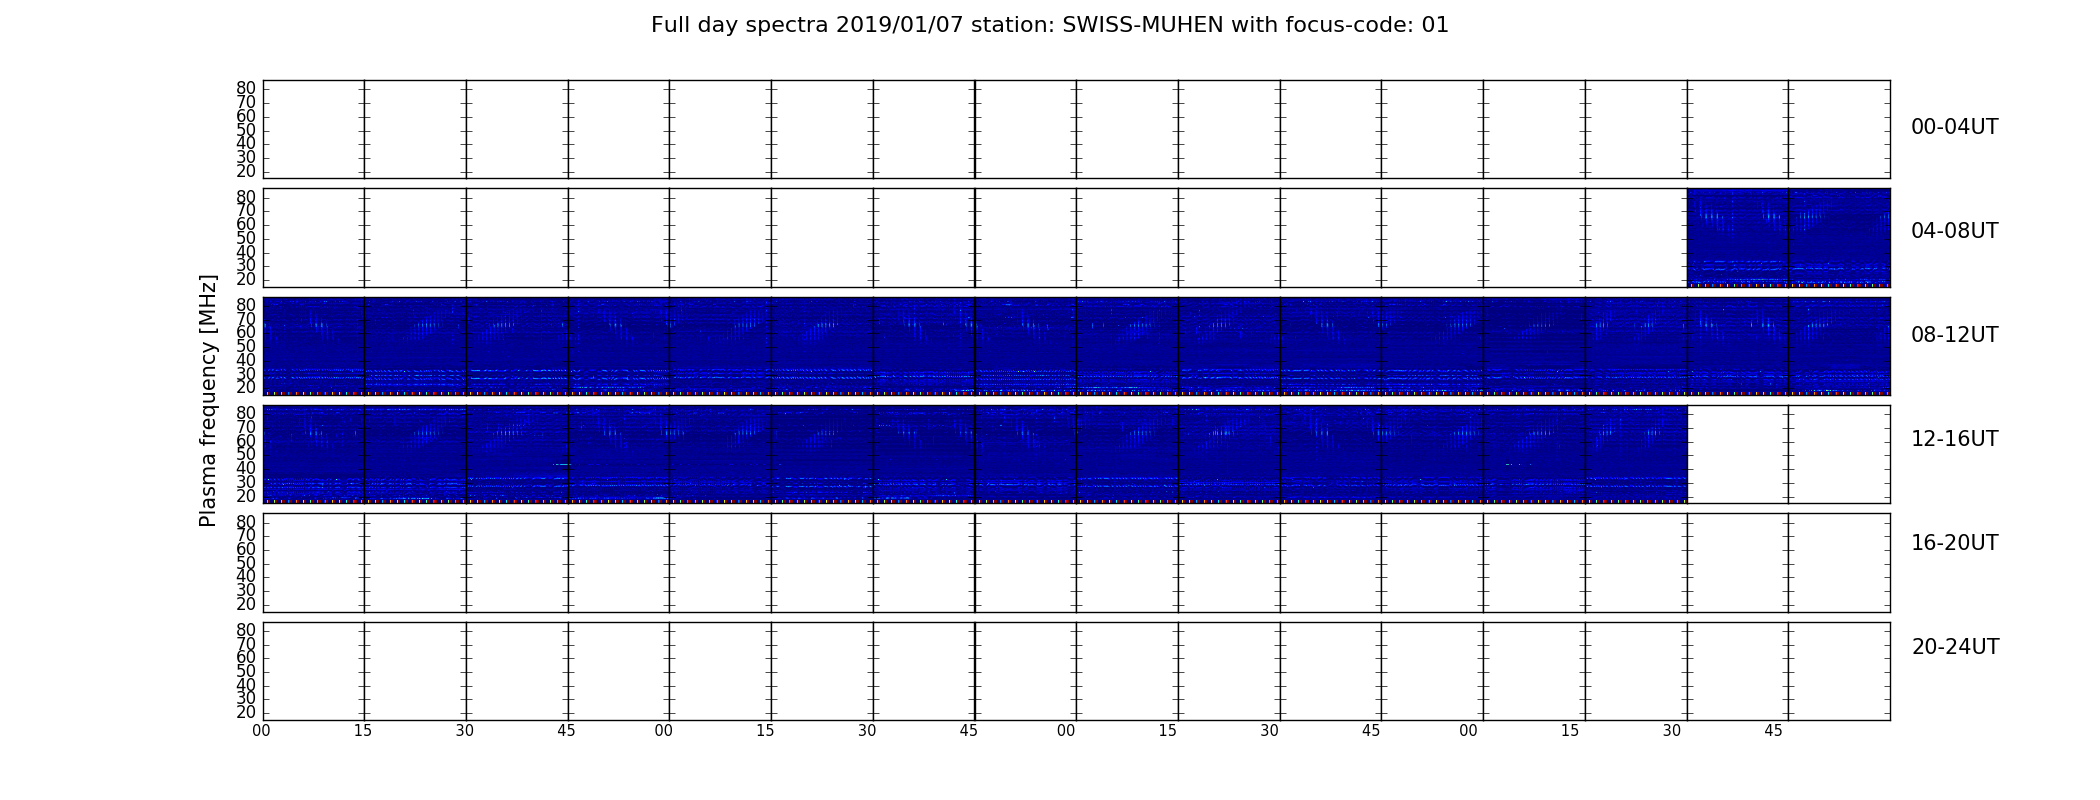Viewport: 2100px width, 800px height.
Task: Click the '40' tick of the 16-20UT panel
Action: [x=246, y=576]
